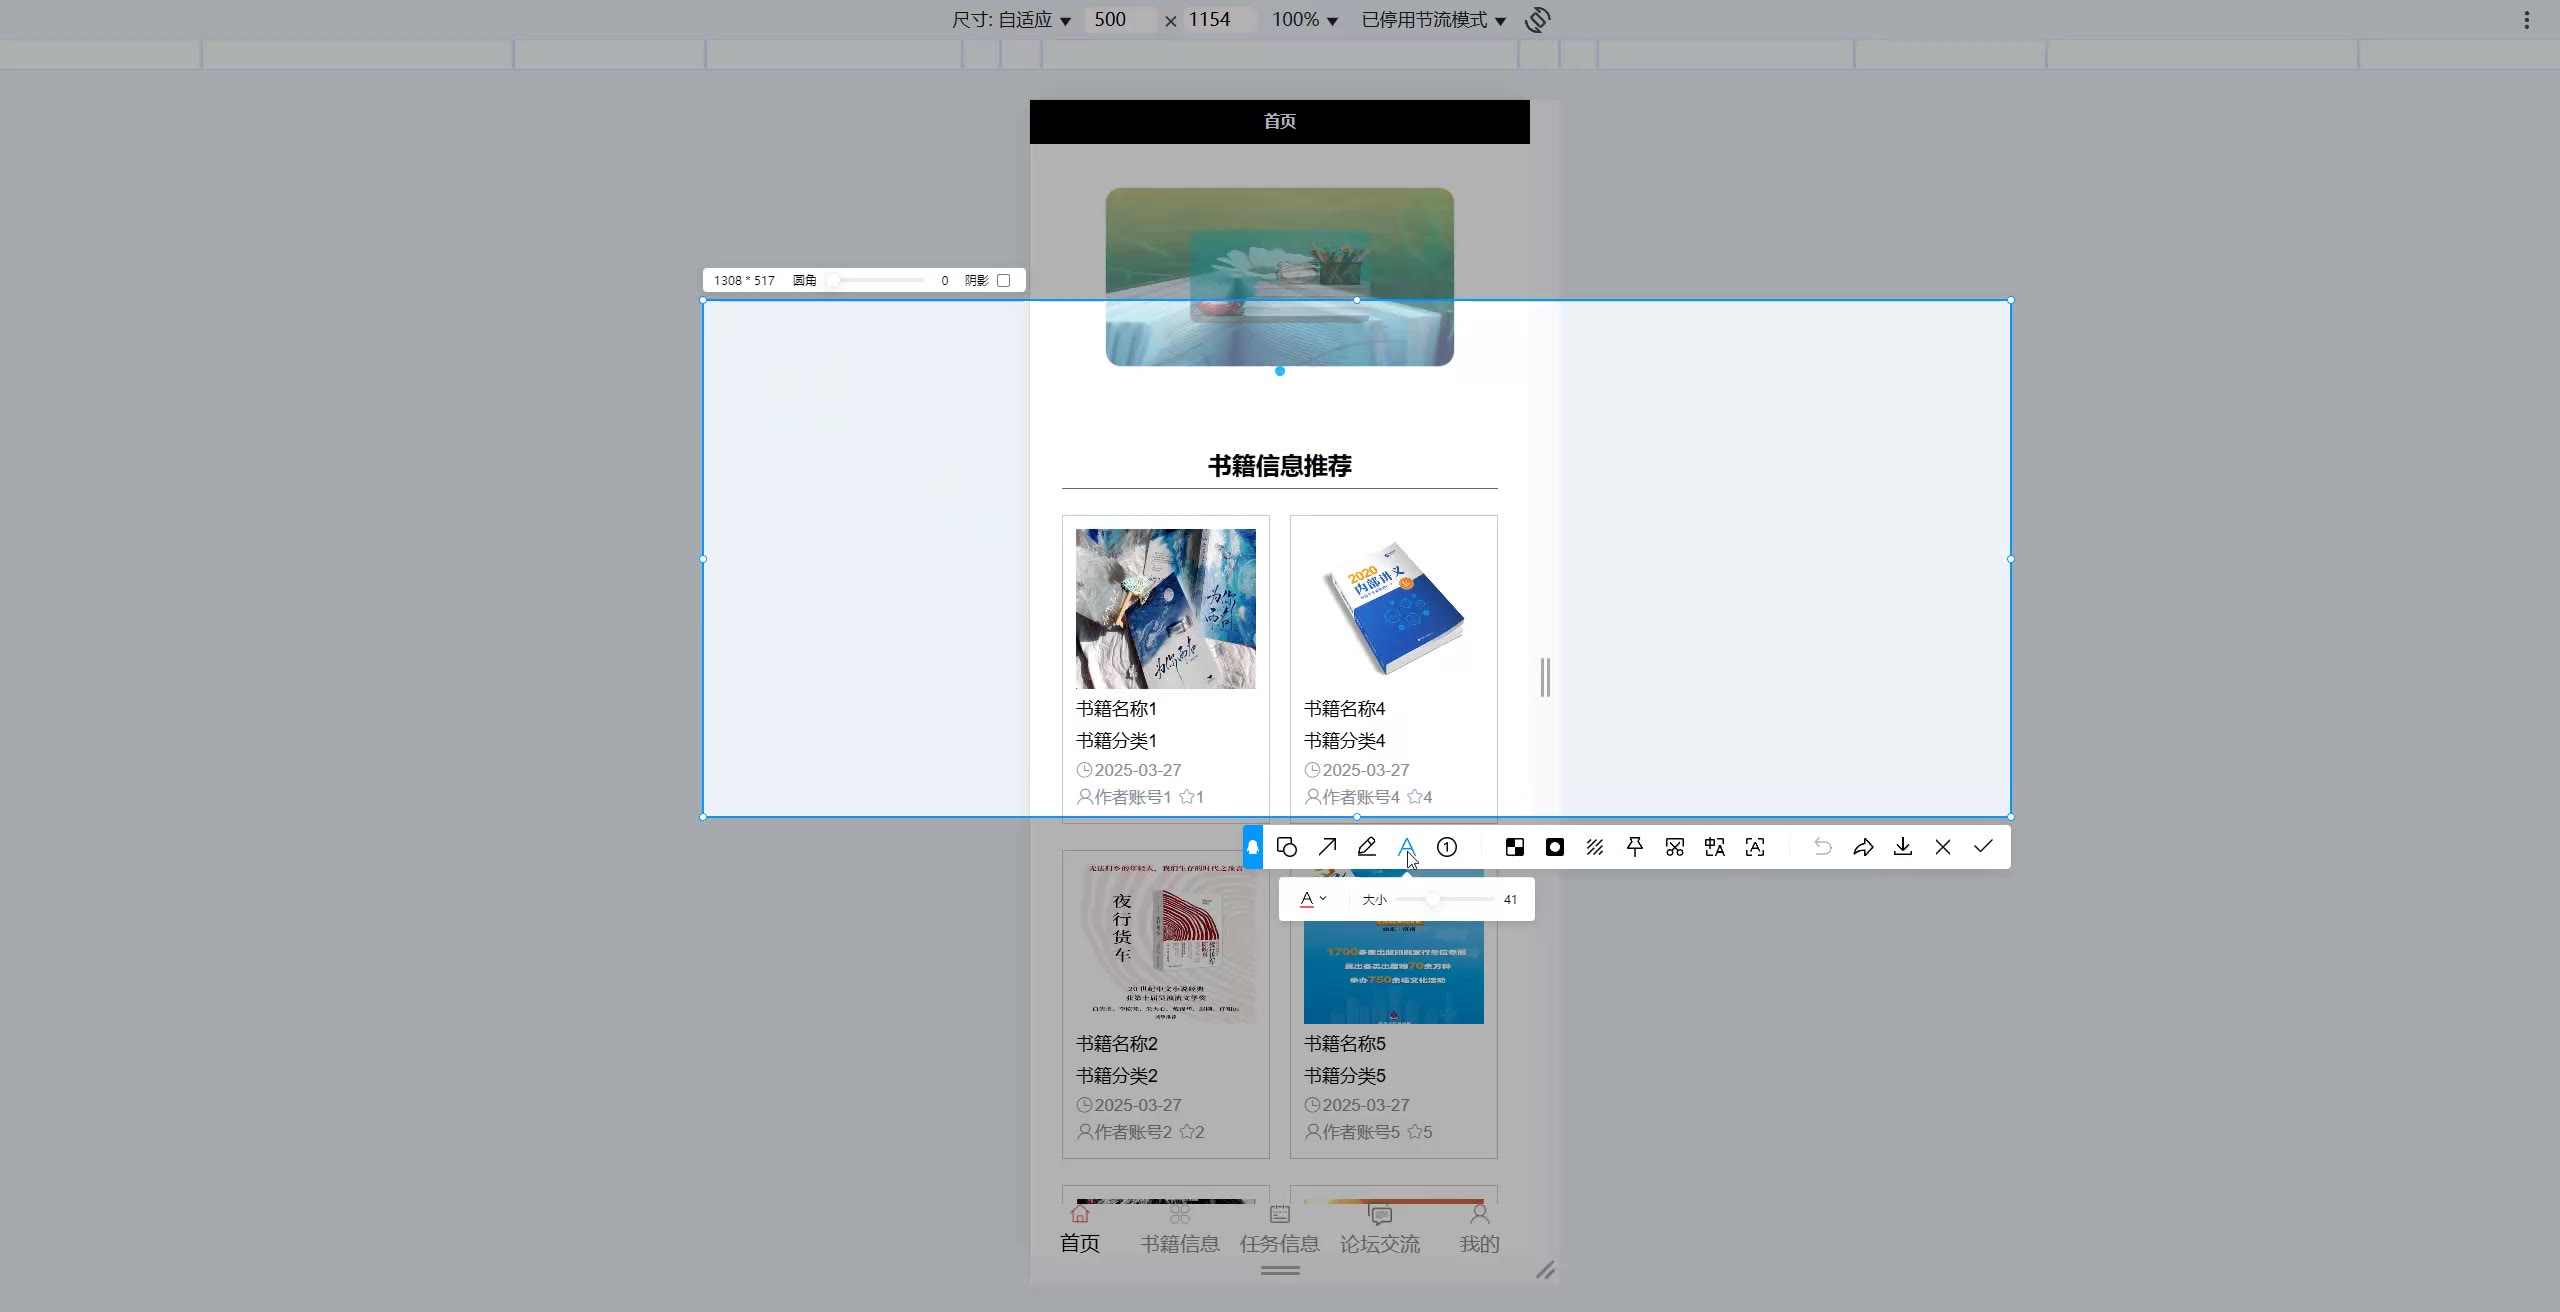Select the pencil drawing tool

click(x=1367, y=847)
